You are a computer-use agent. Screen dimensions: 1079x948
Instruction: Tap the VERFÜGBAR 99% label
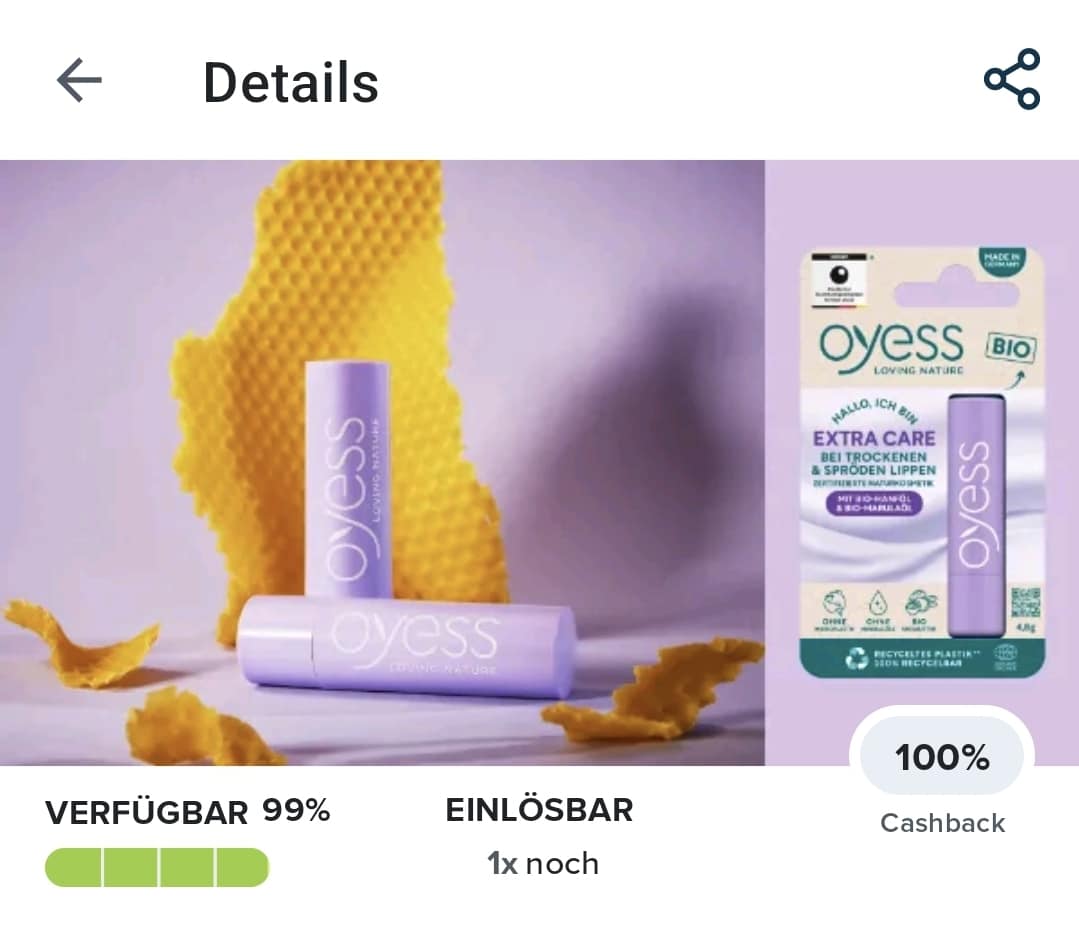pos(187,812)
